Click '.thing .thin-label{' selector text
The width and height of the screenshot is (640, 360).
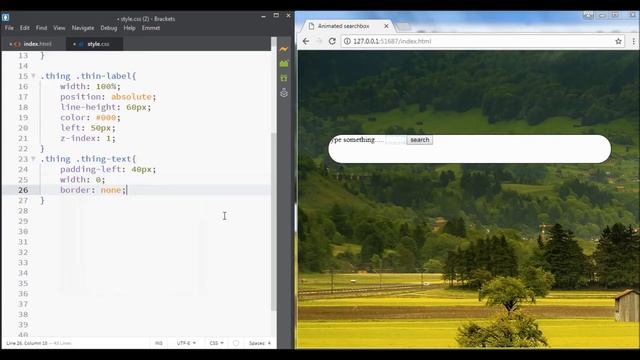[88, 76]
